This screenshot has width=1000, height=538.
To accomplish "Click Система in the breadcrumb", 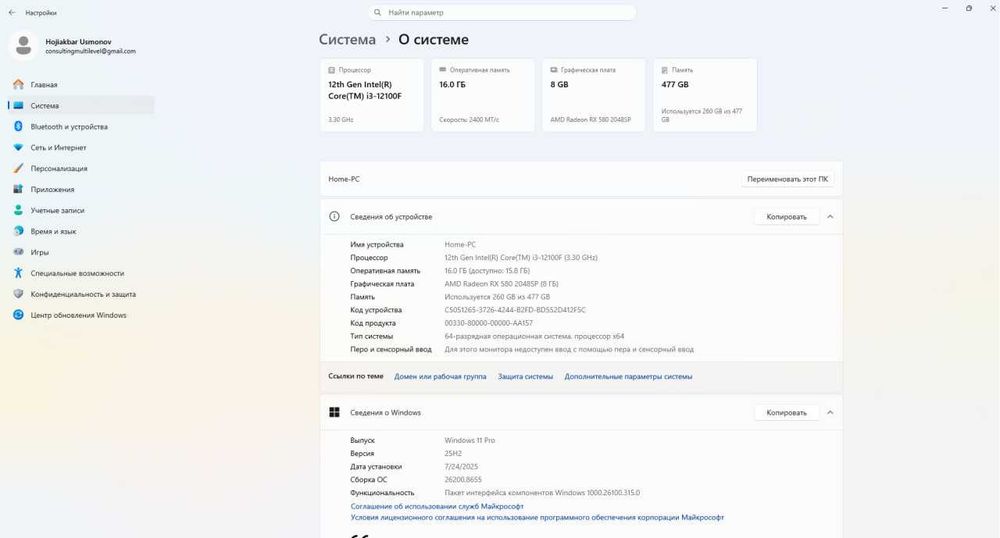I will coord(347,40).
